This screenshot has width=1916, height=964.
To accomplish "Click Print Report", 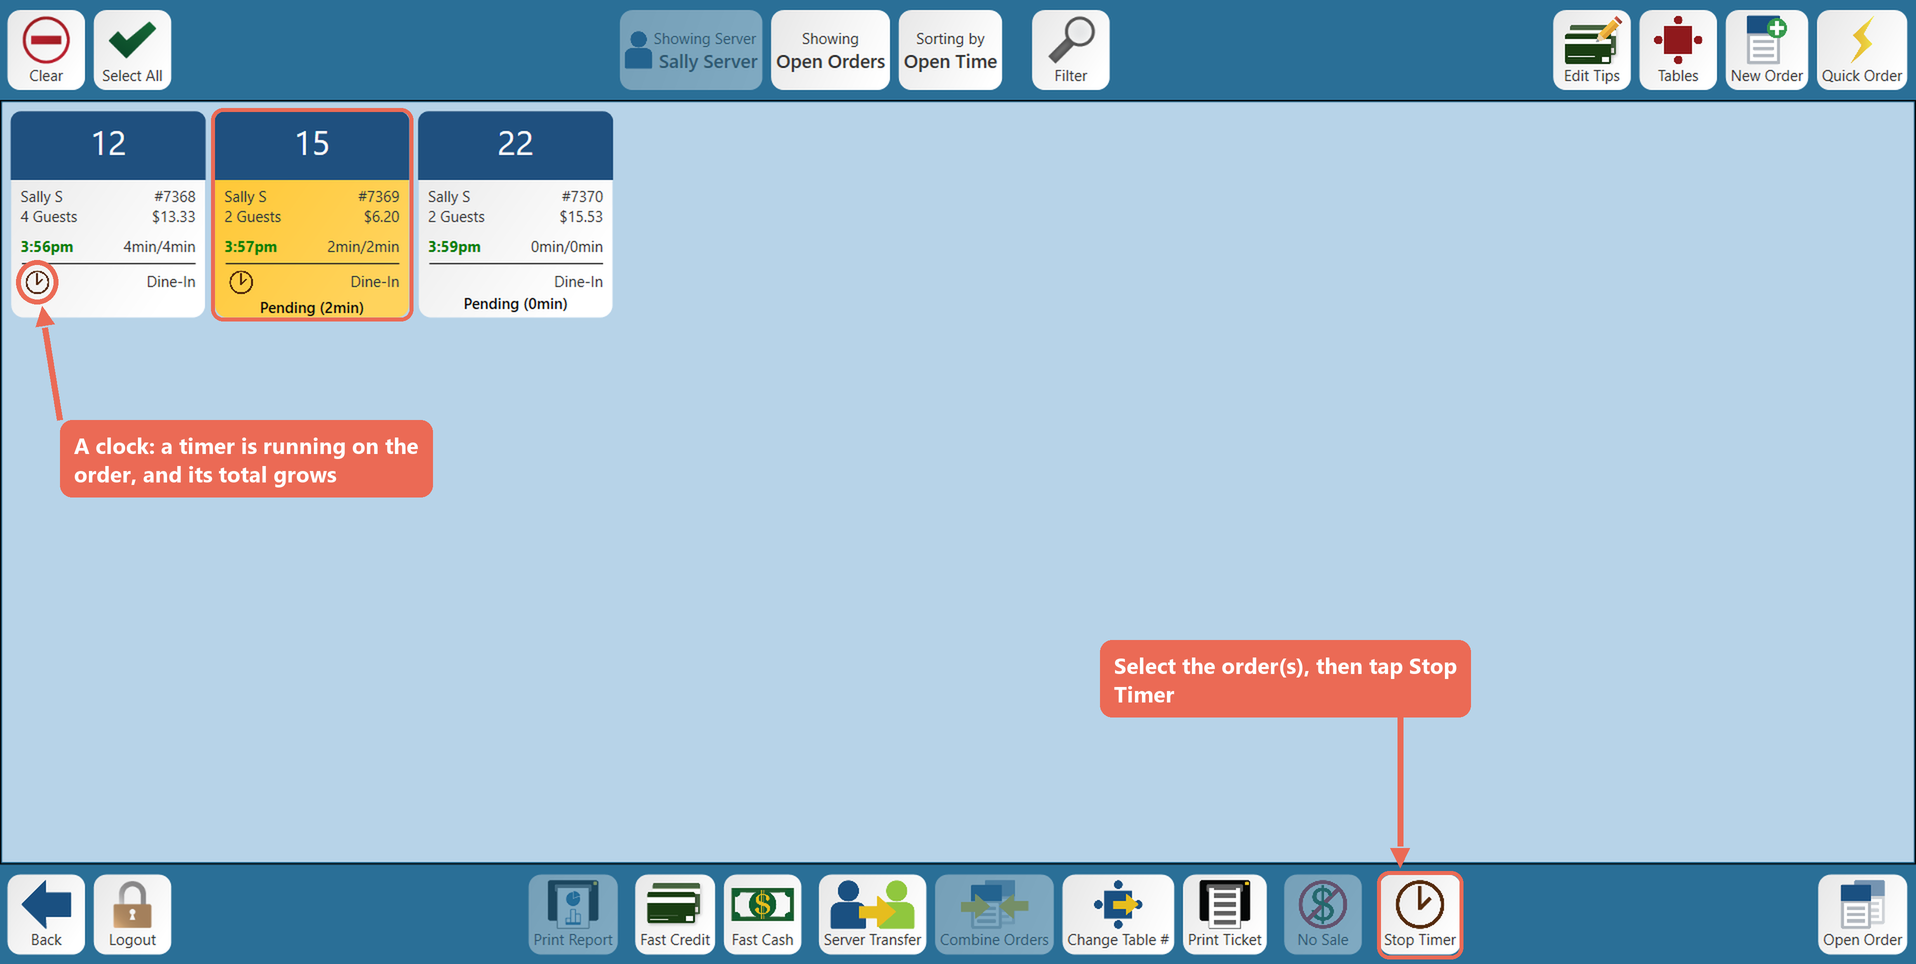I will 573,914.
